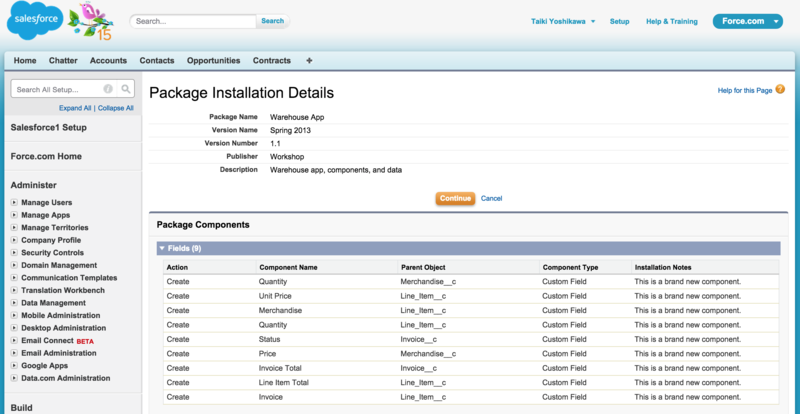Click the top Search button

[272, 21]
